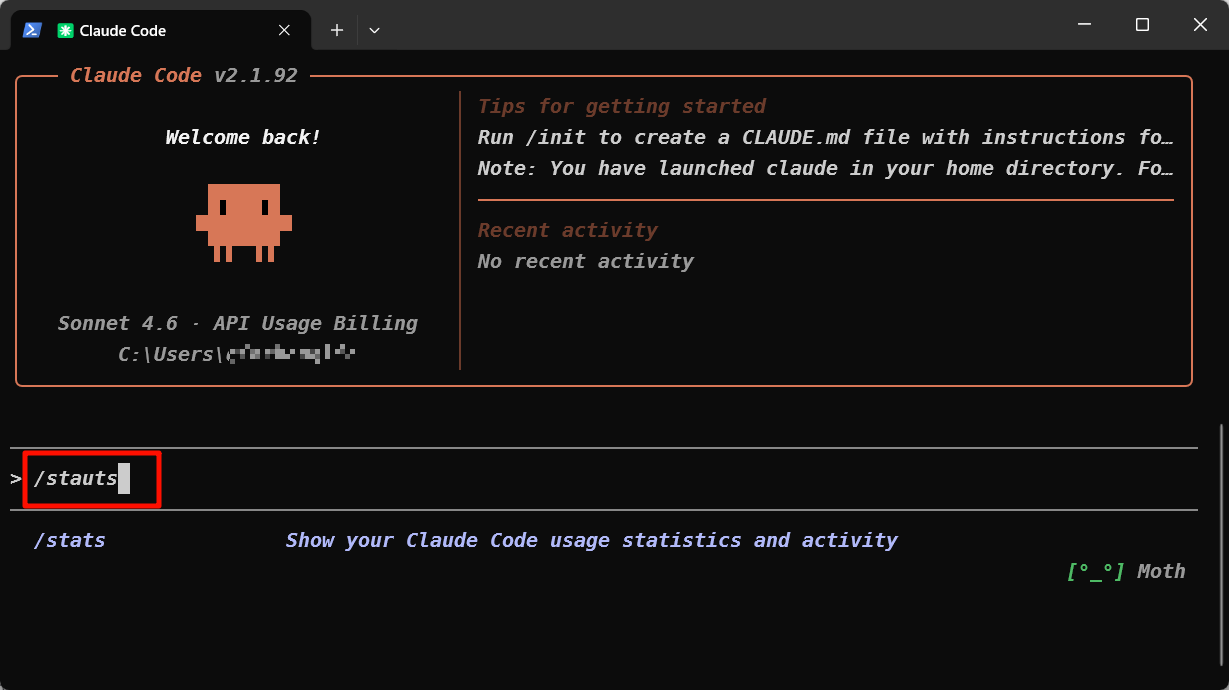The height and width of the screenshot is (690, 1229).
Task: Click the Run /init tip line
Action: 824,137
